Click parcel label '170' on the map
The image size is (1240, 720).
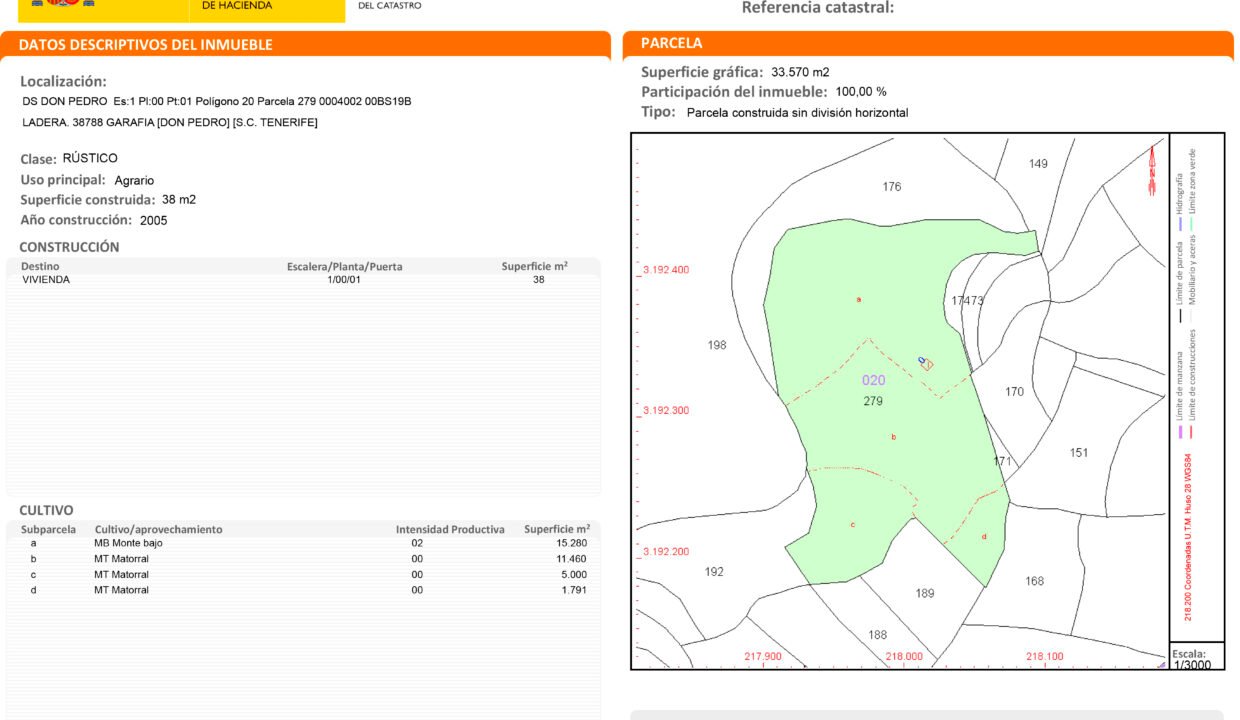pos(1015,392)
